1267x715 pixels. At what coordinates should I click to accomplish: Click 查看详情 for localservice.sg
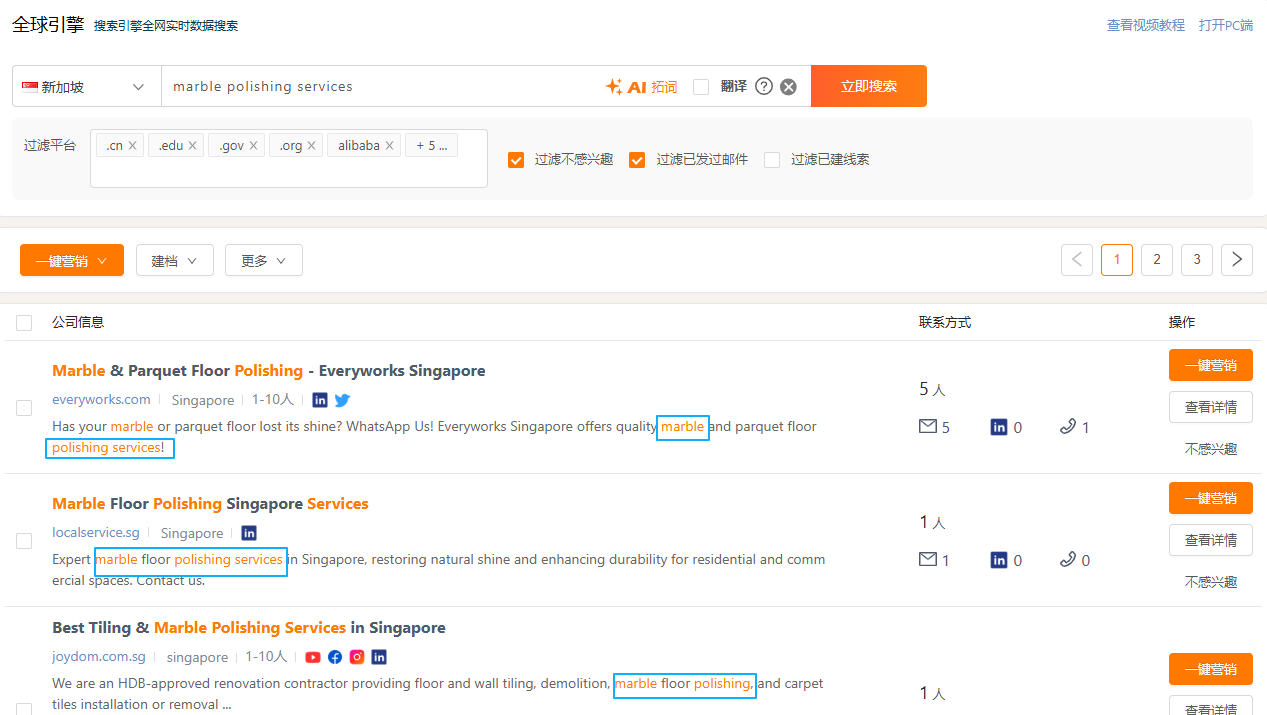tap(1211, 540)
